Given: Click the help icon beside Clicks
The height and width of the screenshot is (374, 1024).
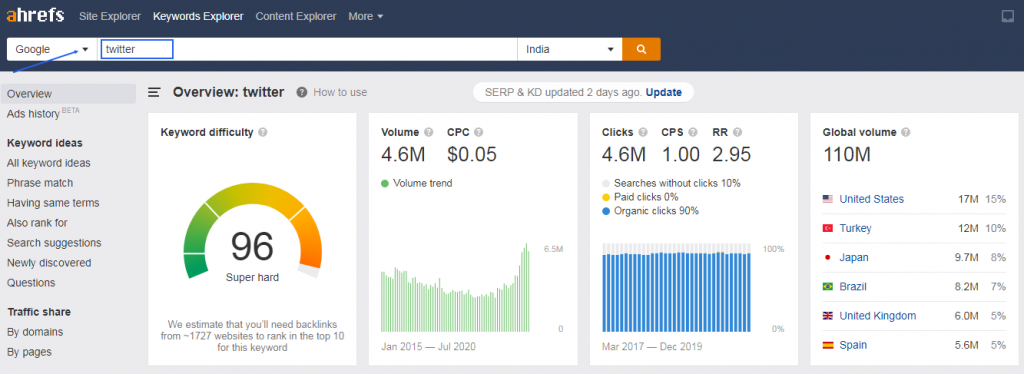Looking at the screenshot, I should pos(643,132).
